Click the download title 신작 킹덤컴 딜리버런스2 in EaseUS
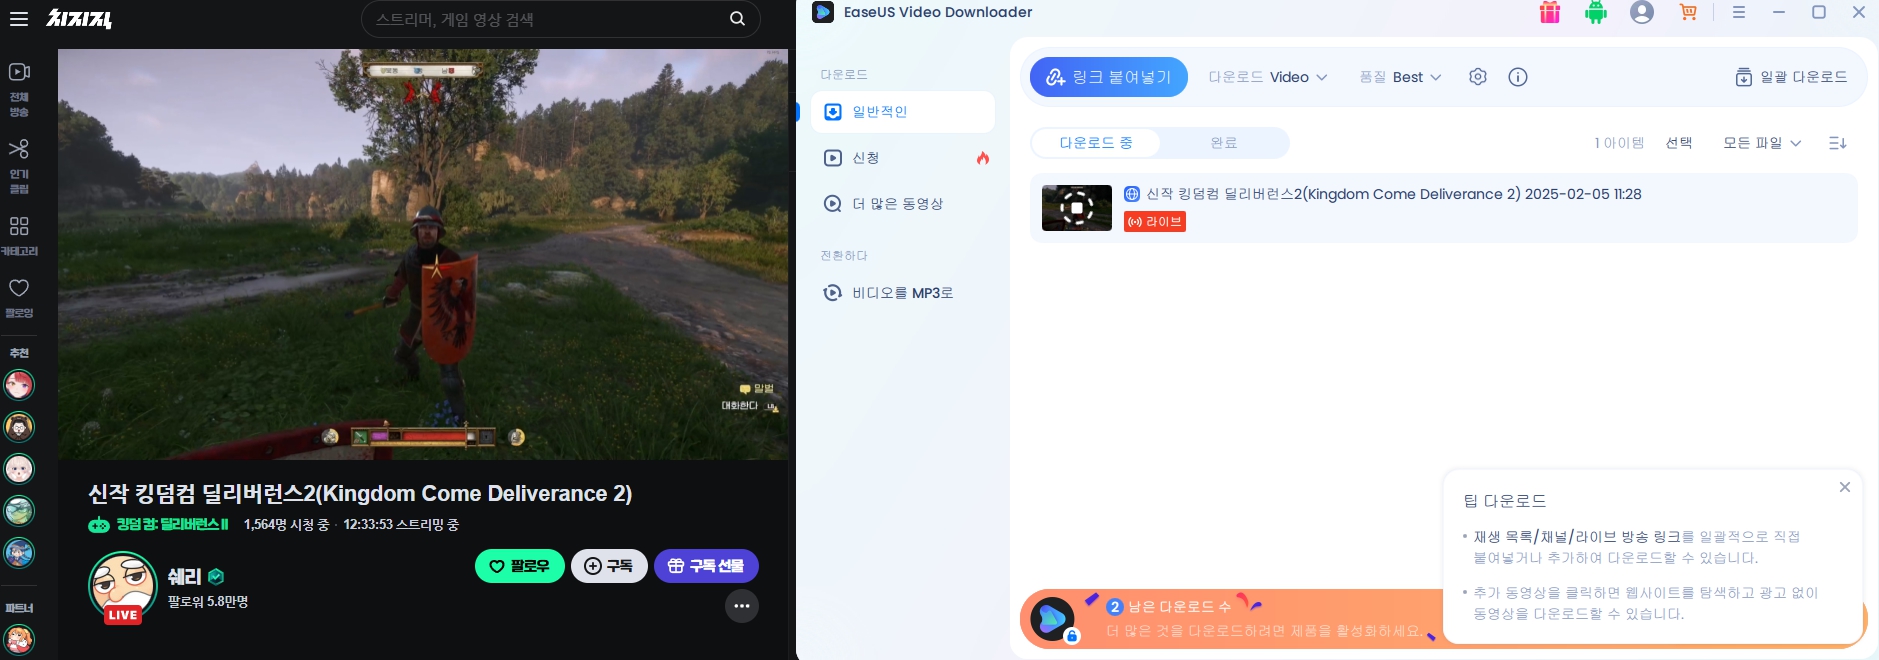Screen dimensions: 1879x660 pos(1394,194)
